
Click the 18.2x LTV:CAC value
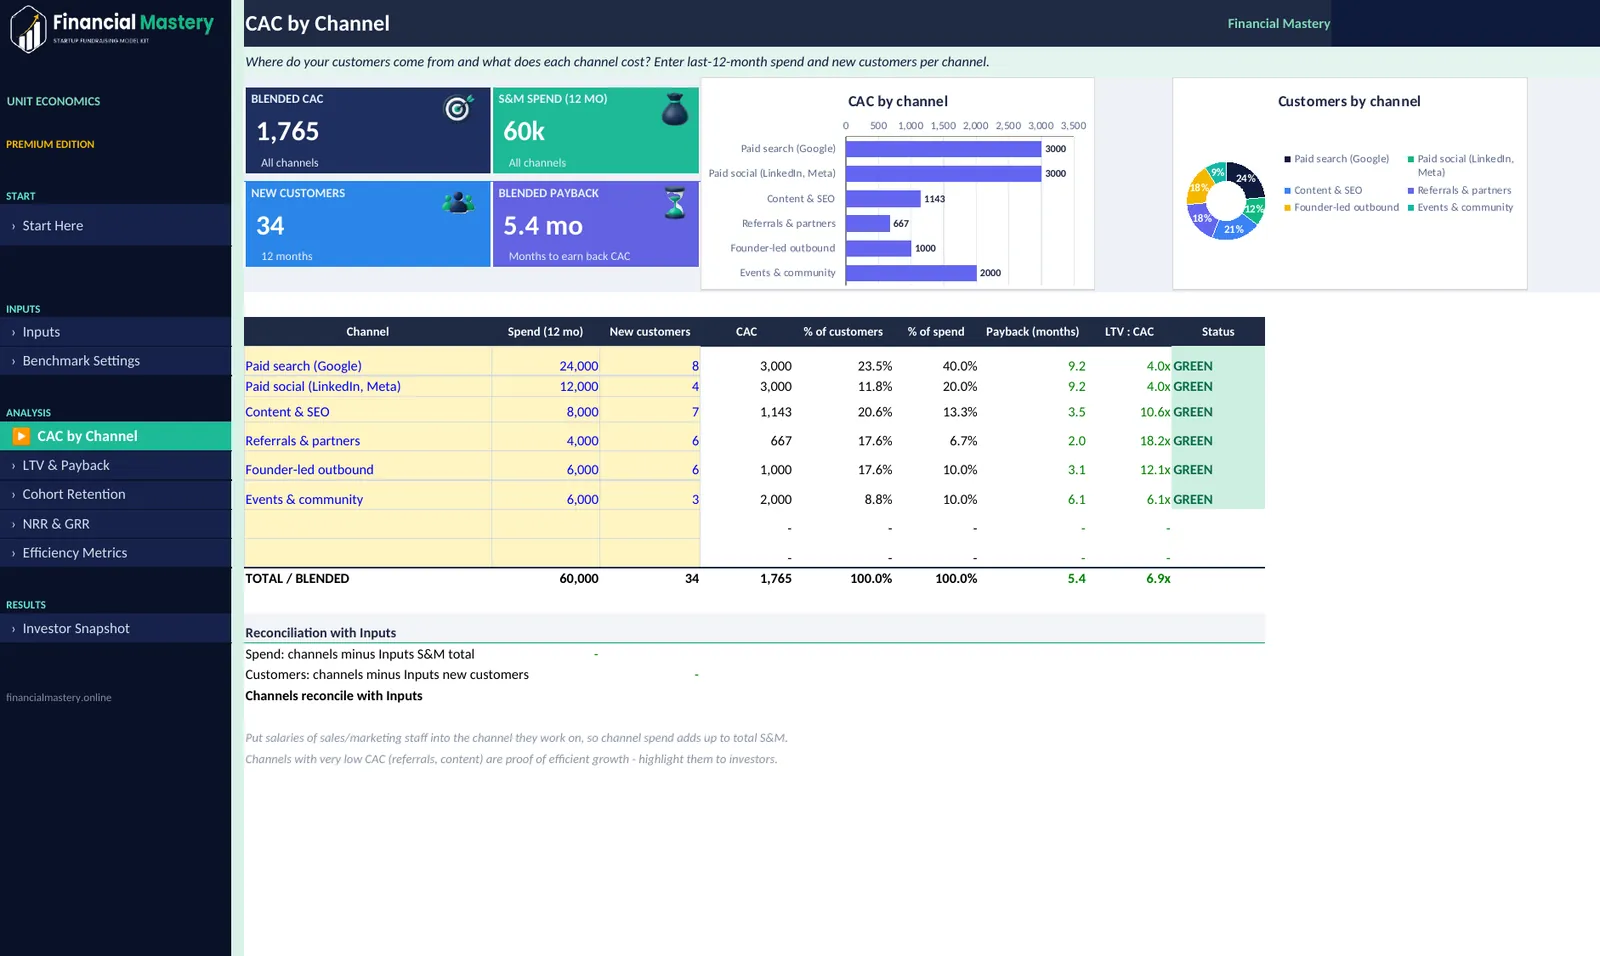click(1155, 441)
